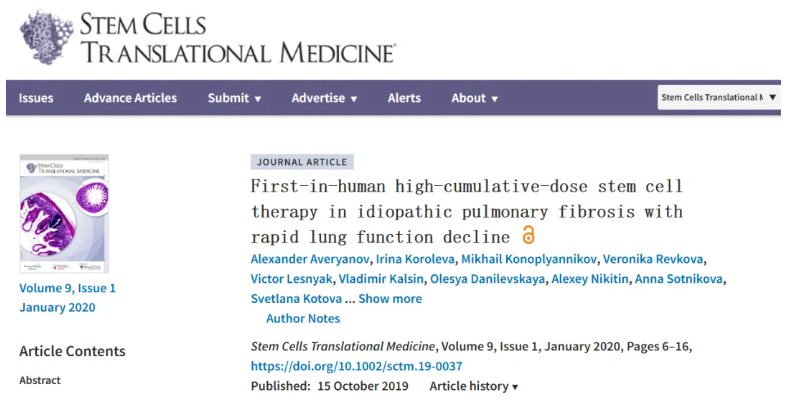Image resolution: width=792 pixels, height=404 pixels.
Task: Open the journal search scope selector
Action: (718, 97)
